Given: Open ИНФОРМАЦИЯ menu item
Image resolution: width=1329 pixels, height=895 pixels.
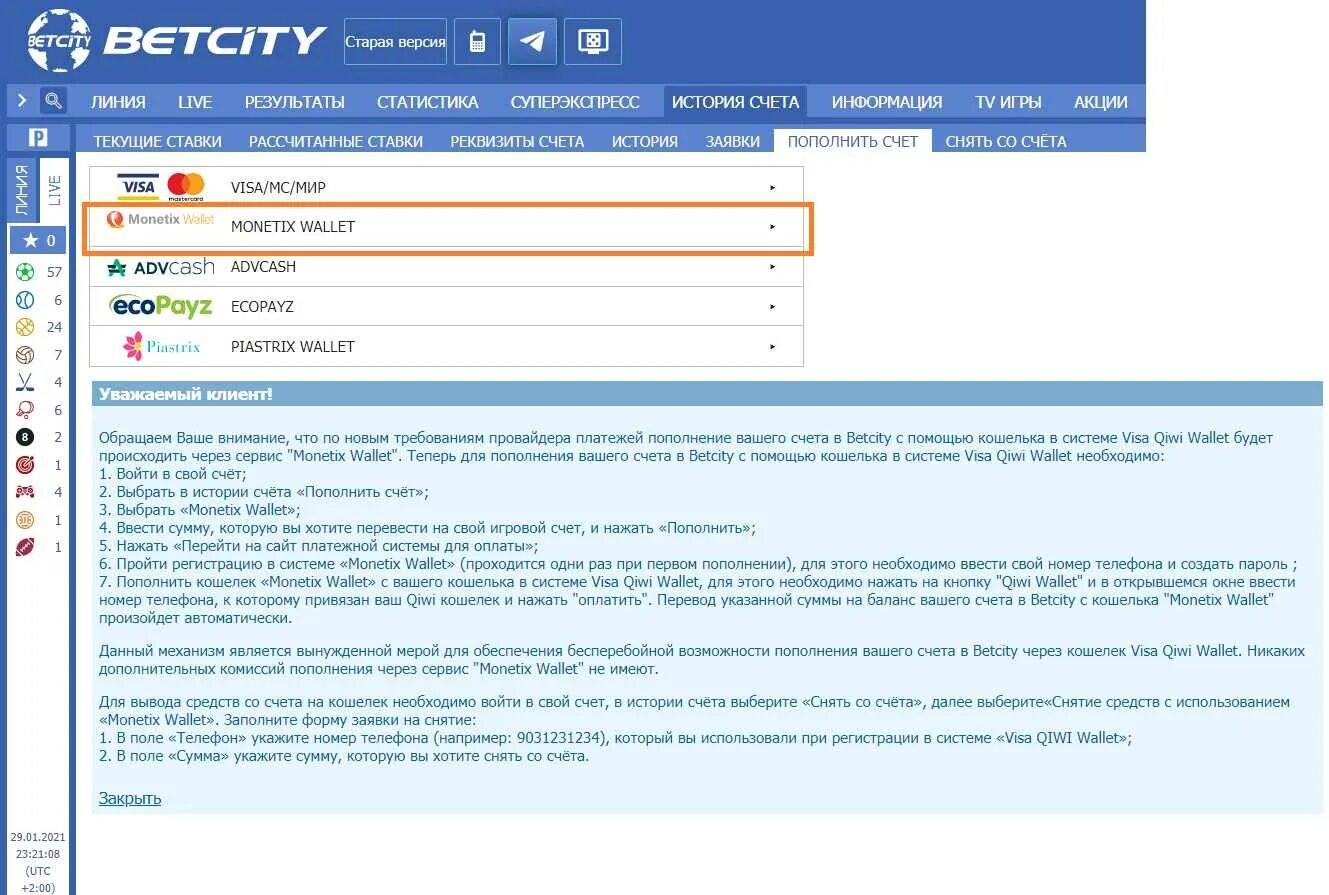Looking at the screenshot, I should click(x=887, y=102).
